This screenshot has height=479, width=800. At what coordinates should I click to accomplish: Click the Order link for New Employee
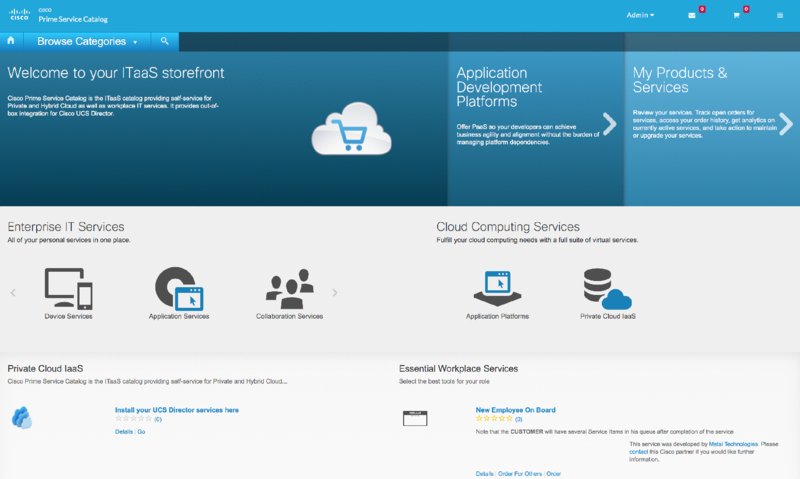(x=553, y=474)
